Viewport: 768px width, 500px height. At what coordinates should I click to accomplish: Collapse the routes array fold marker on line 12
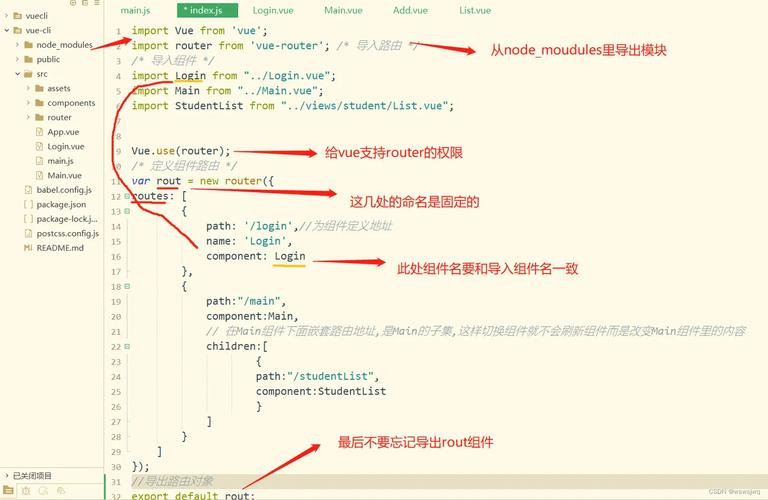(x=127, y=196)
